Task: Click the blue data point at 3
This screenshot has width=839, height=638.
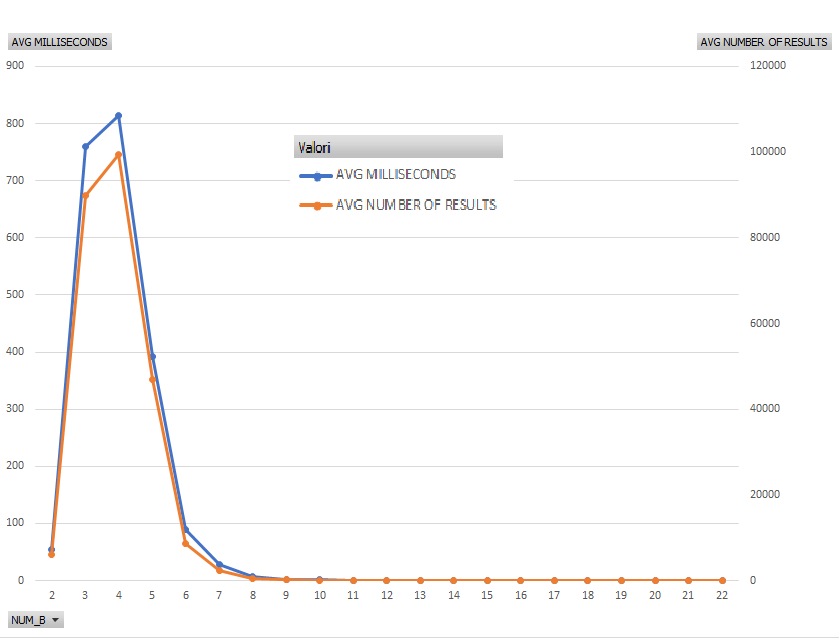Action: coord(85,147)
